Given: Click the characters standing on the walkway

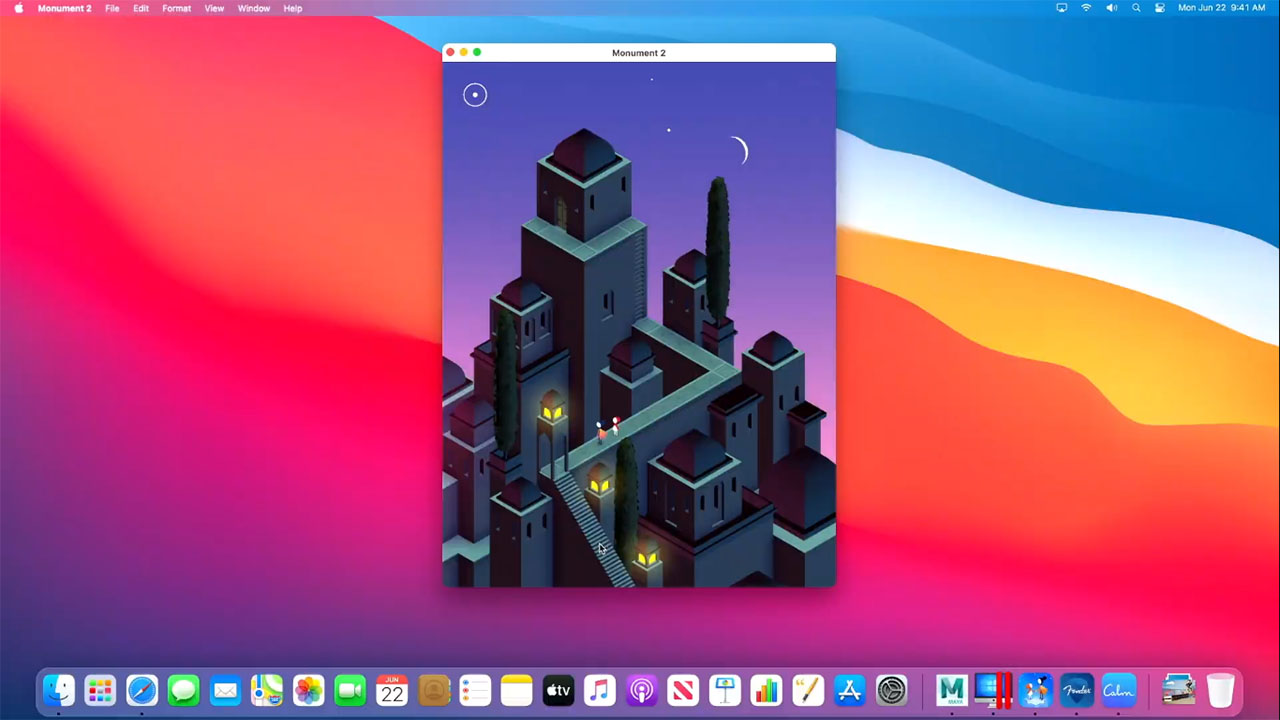Looking at the screenshot, I should [x=606, y=428].
